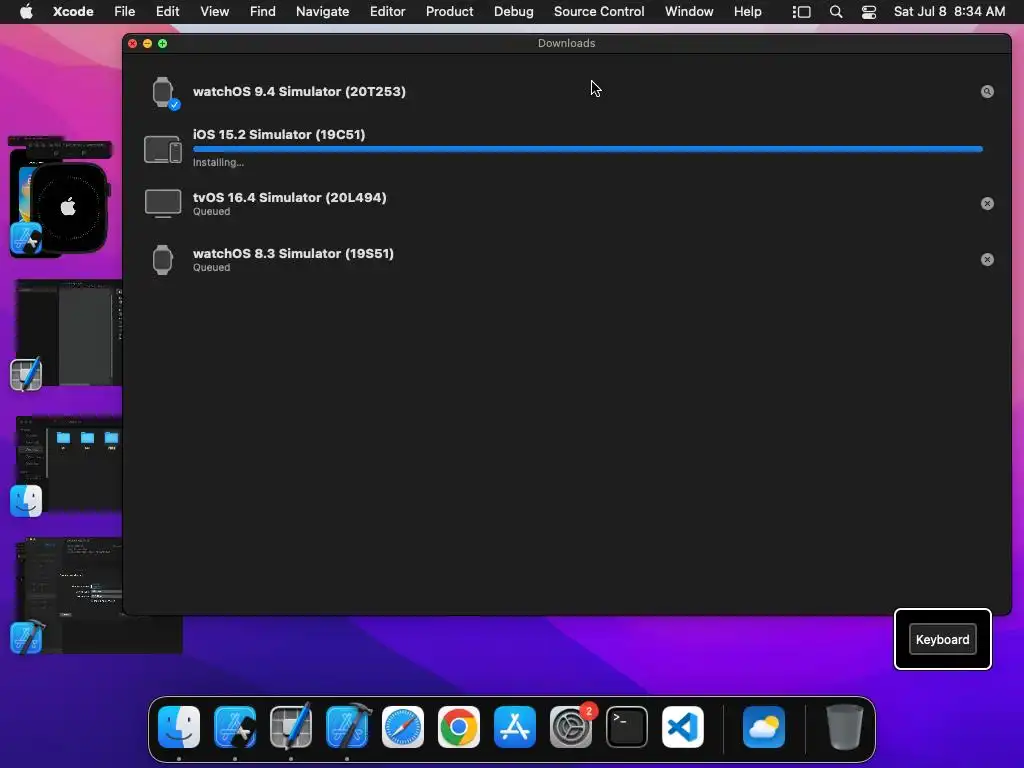1024x768 pixels.
Task: Select the iOS 15.2 Simulator device icon
Action: [x=163, y=149]
